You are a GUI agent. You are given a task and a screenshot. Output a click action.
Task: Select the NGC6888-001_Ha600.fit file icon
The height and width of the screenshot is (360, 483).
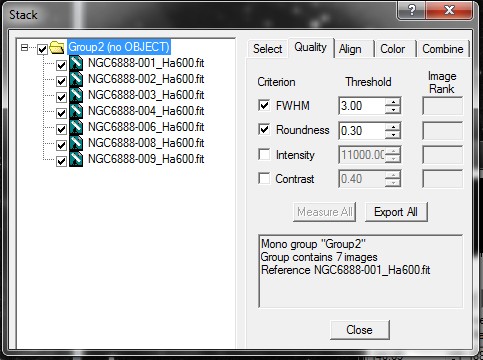(76, 63)
